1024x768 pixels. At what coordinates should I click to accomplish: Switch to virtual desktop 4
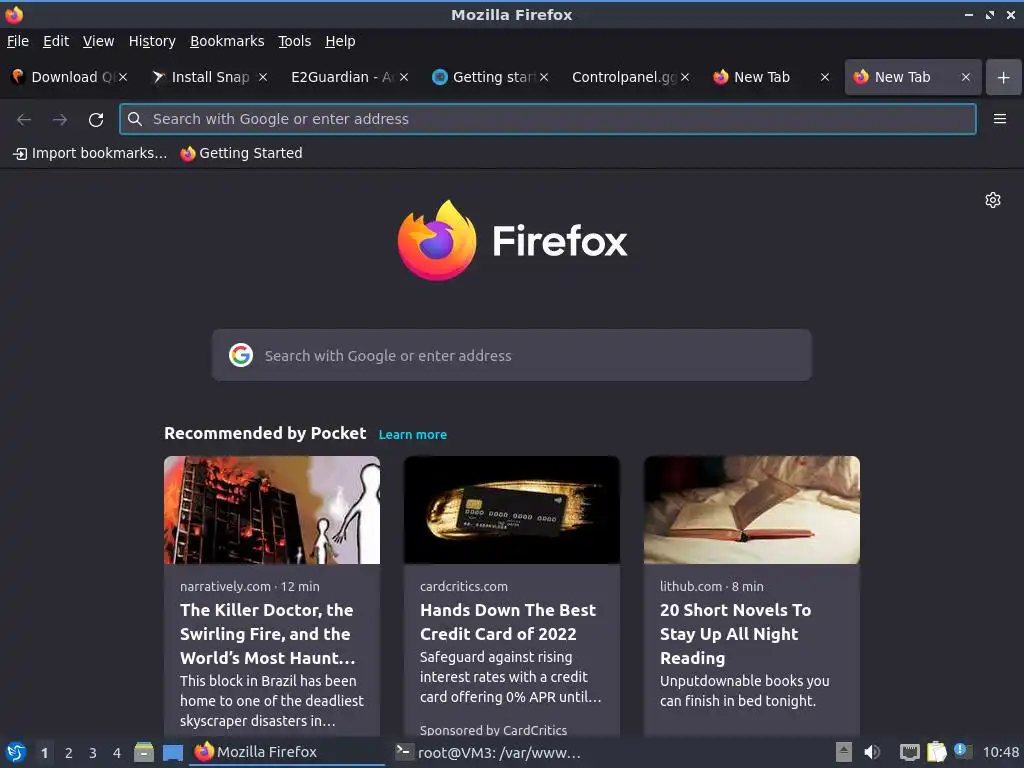(117, 753)
